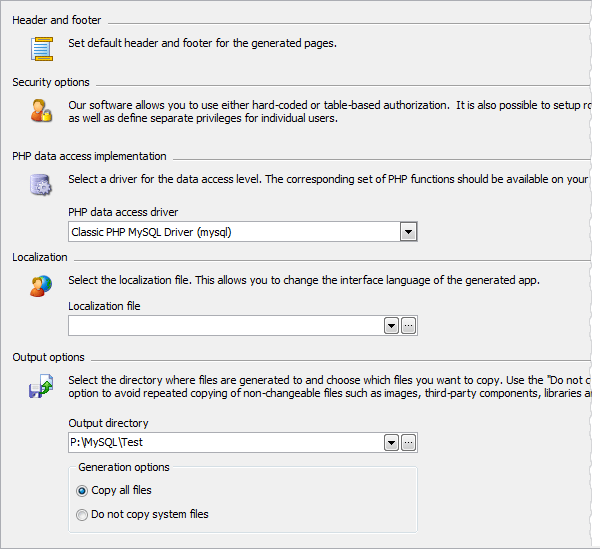The height and width of the screenshot is (549, 600).
Task: Click the Security options user lock icon
Action: click(41, 110)
